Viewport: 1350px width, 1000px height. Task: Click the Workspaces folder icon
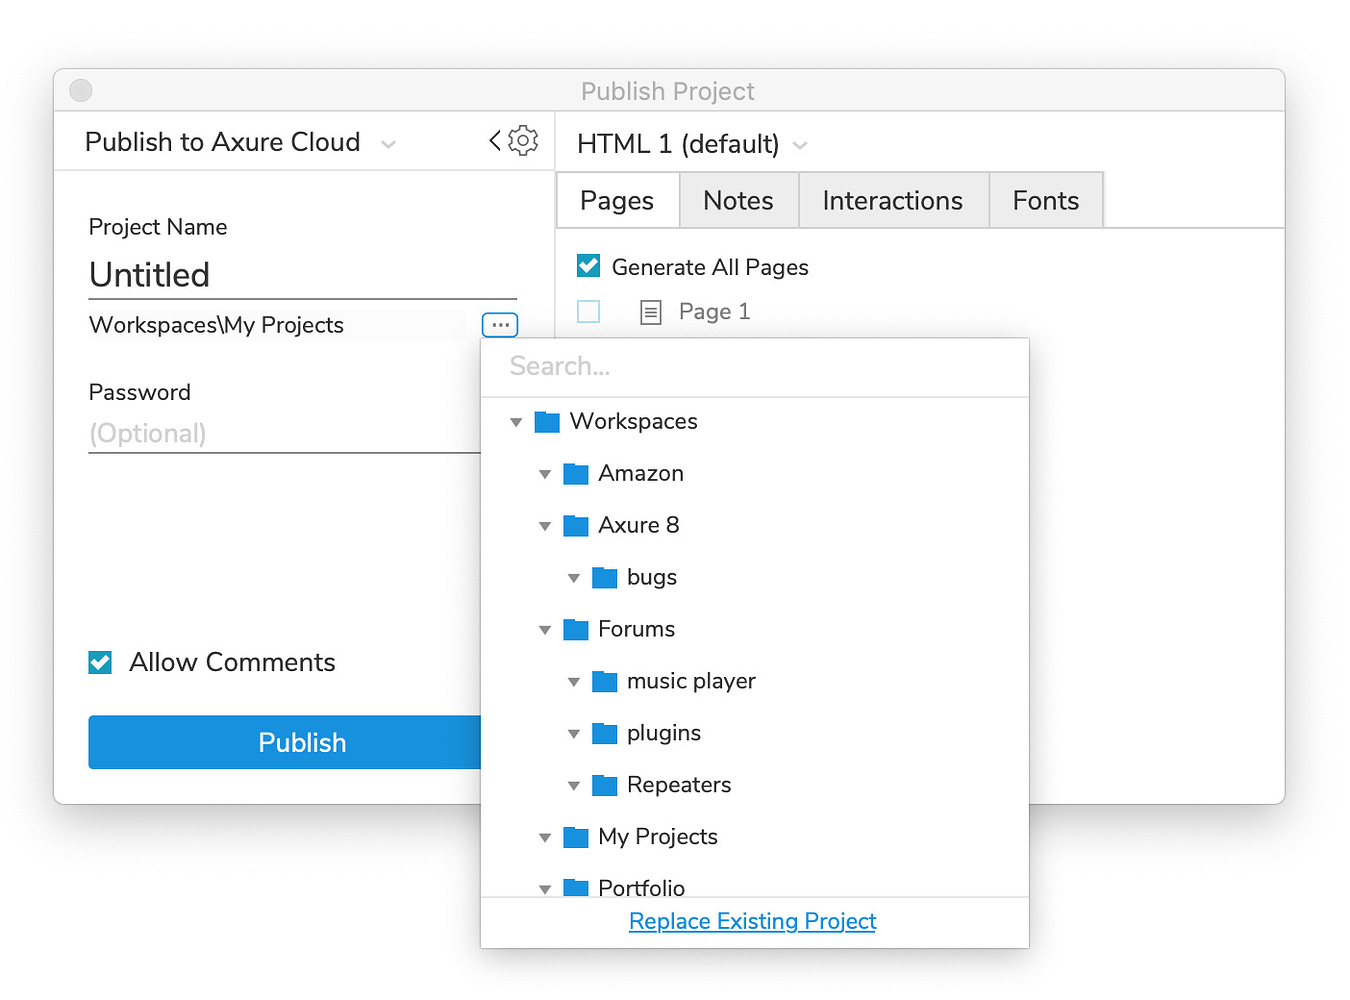[x=547, y=421]
